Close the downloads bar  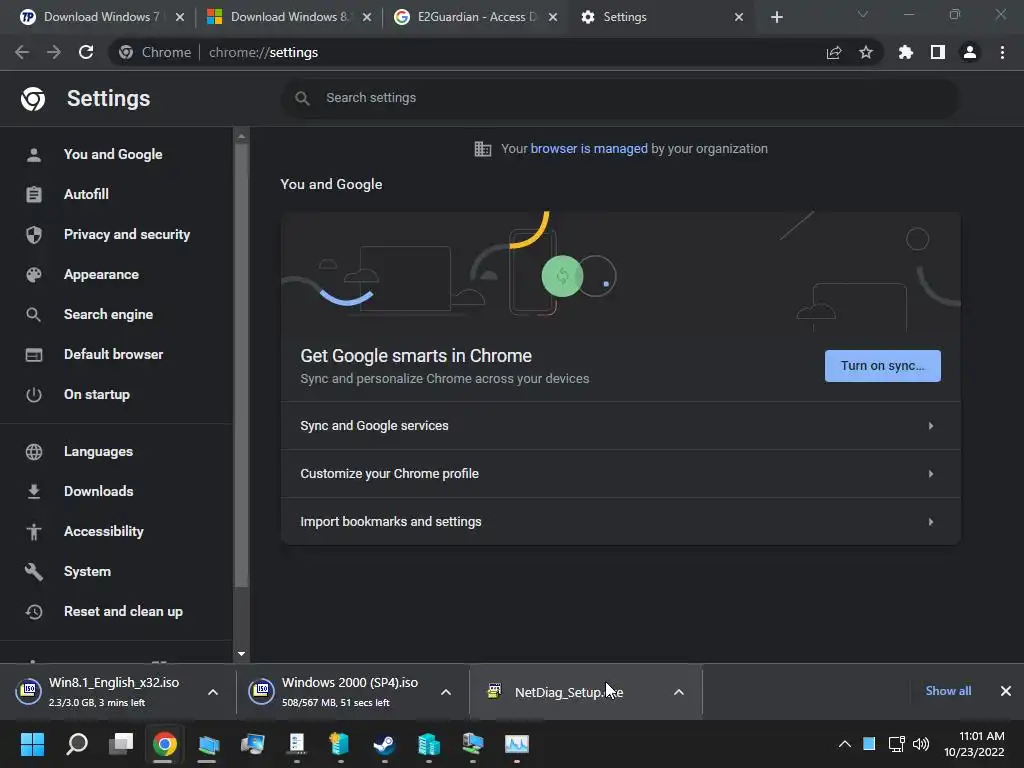(x=1006, y=691)
